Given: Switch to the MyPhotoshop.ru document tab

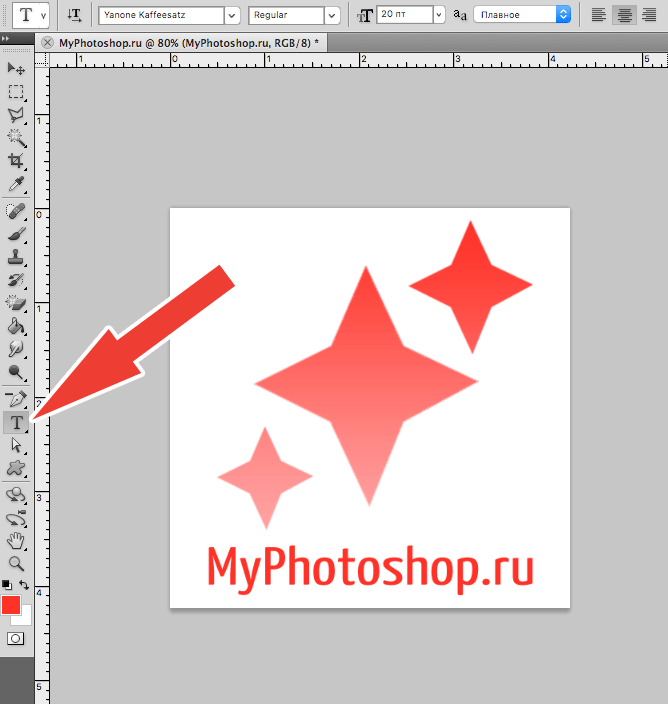Looking at the screenshot, I should [x=188, y=43].
